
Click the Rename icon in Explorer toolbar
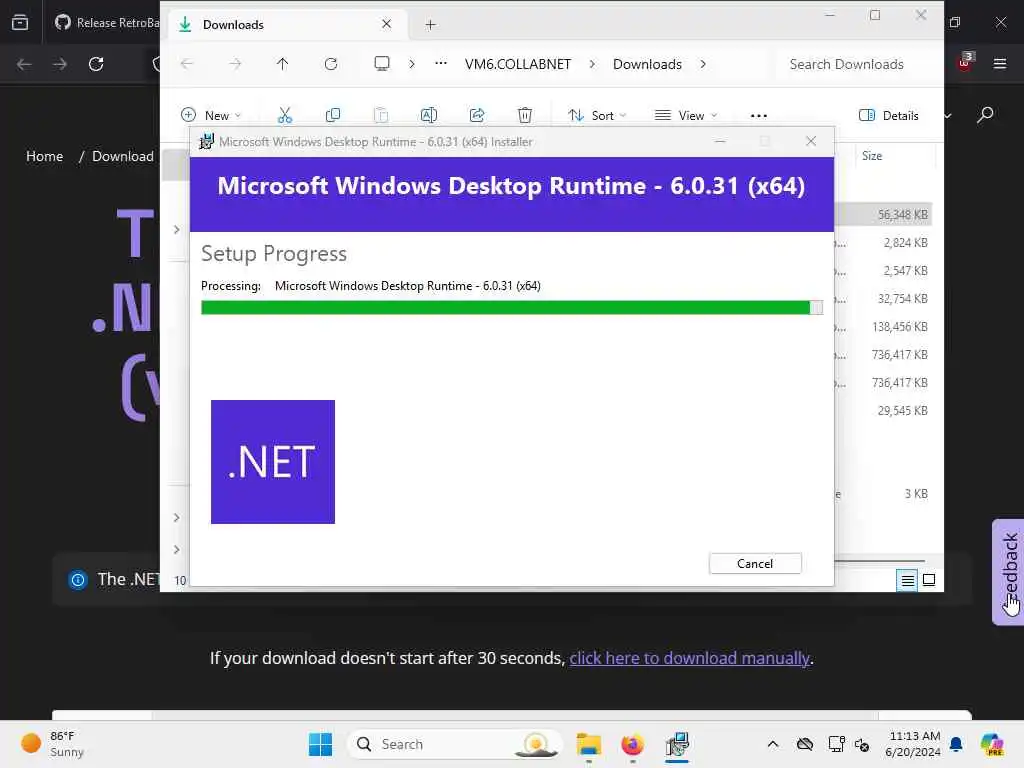428,116
